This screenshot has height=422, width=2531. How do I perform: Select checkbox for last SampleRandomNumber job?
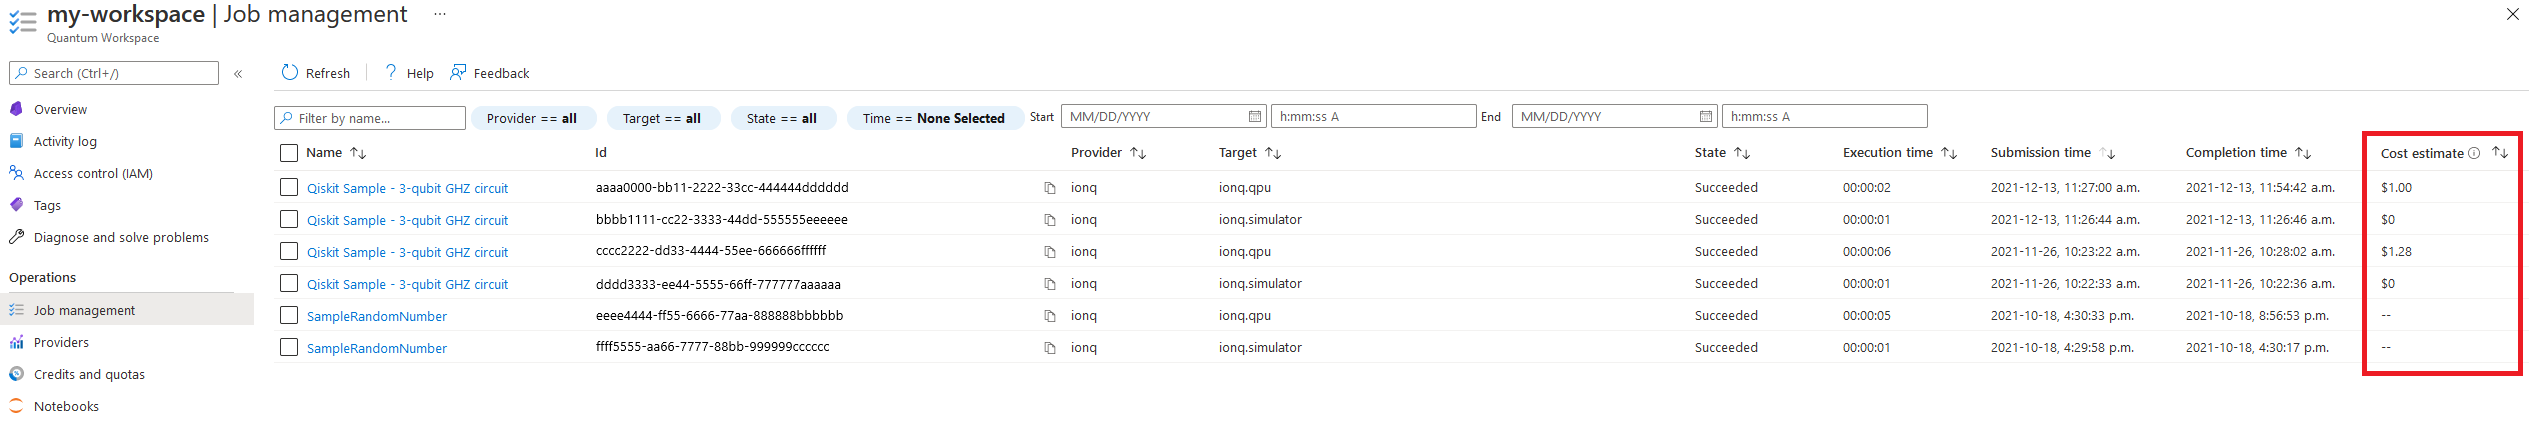click(289, 347)
